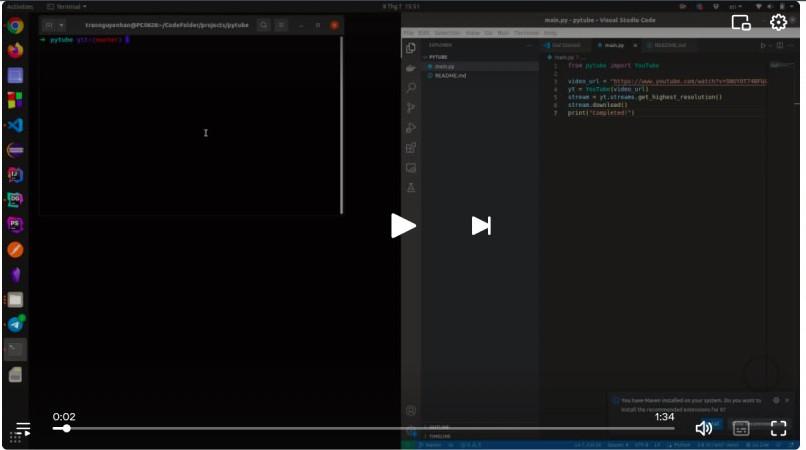806x450 pixels.
Task: Show applications grid in the dock
Action: point(15,439)
